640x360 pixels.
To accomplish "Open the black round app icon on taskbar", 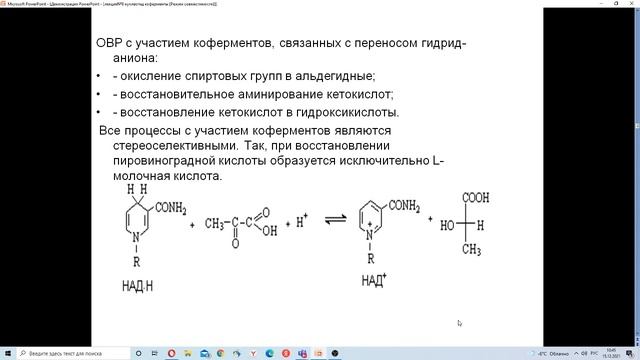I will pyautogui.click(x=335, y=353).
